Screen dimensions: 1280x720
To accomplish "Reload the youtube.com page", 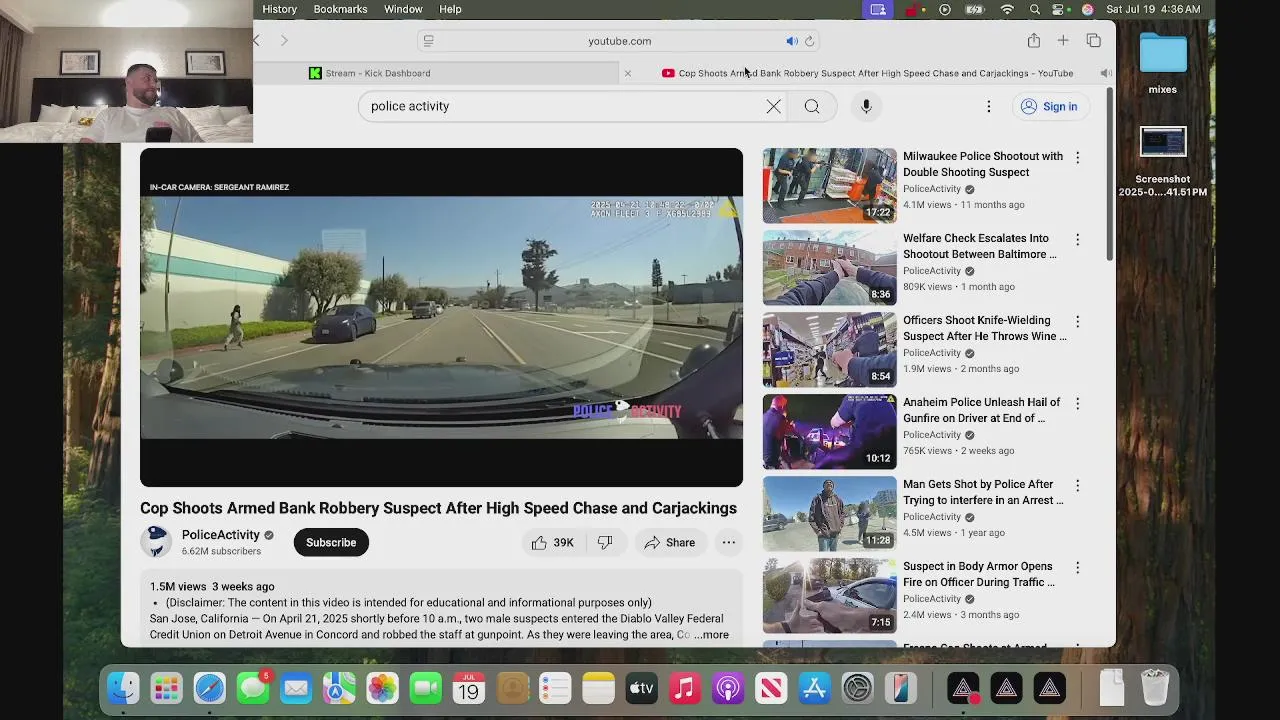I will (x=810, y=41).
